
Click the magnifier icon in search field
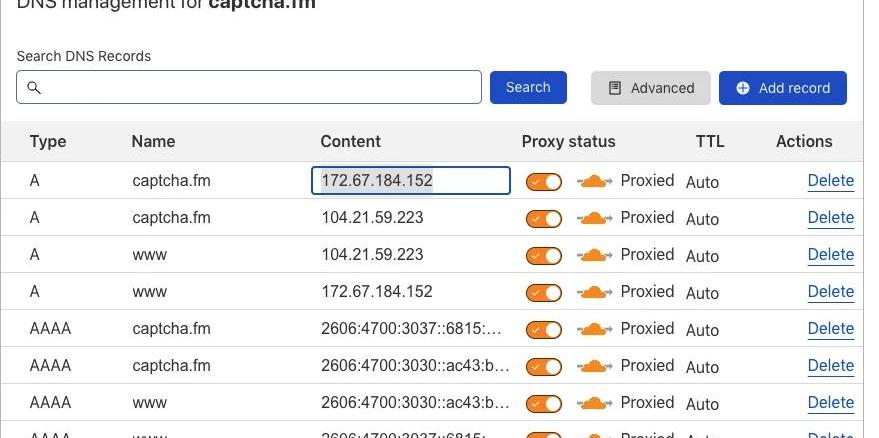point(34,88)
